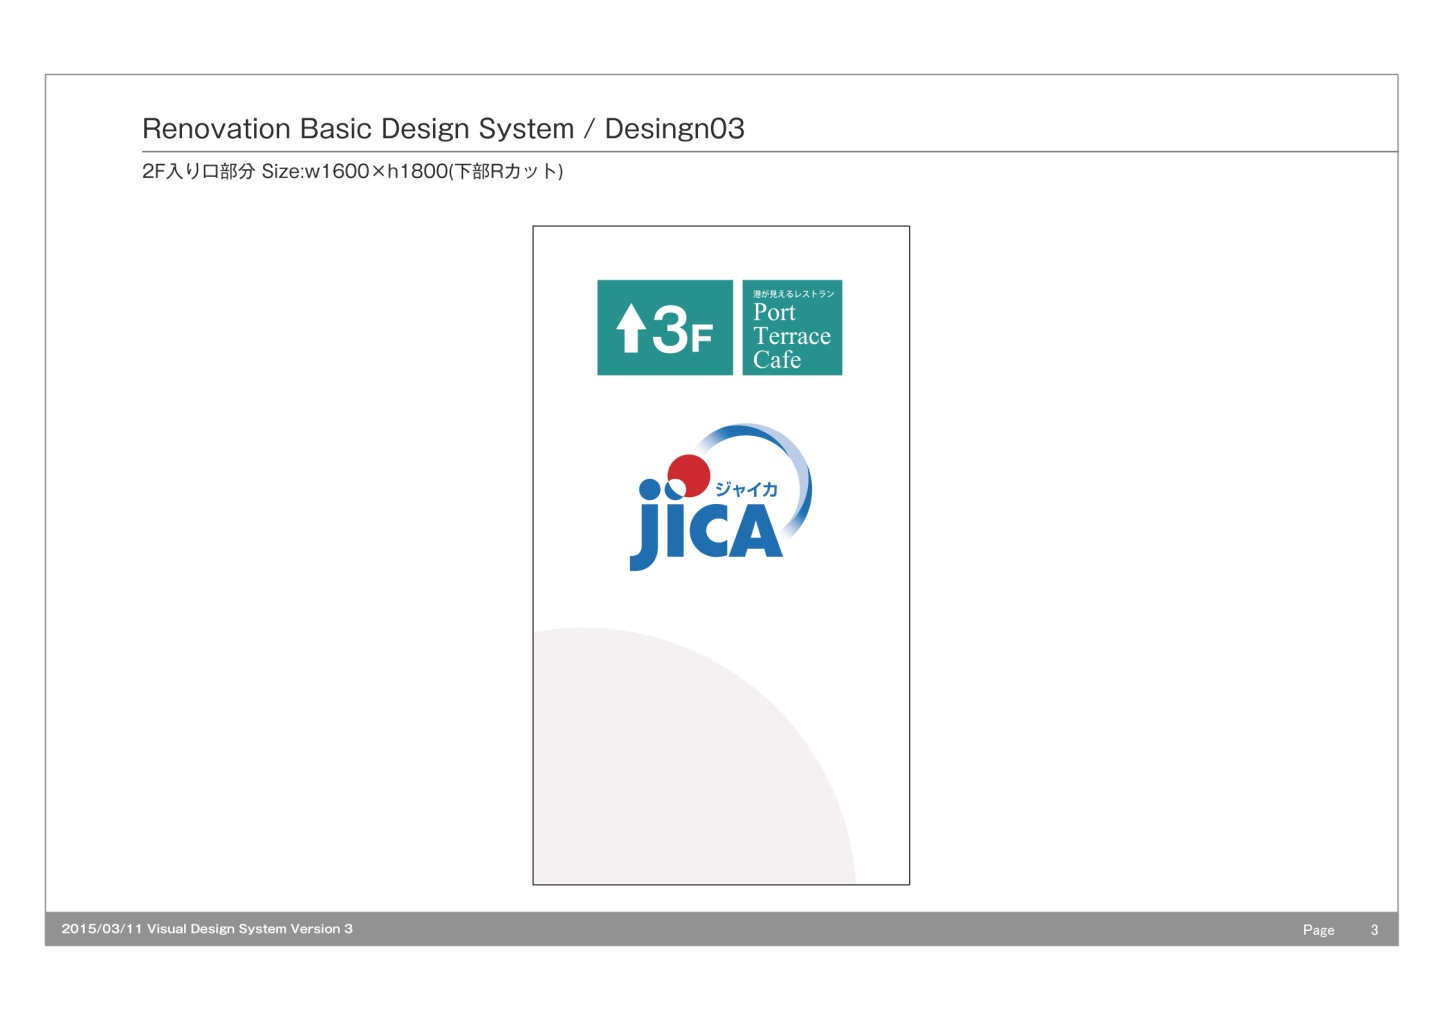Click the page number 3 in the footer
Image resolution: width=1443 pixels, height=1019 pixels.
[1374, 930]
